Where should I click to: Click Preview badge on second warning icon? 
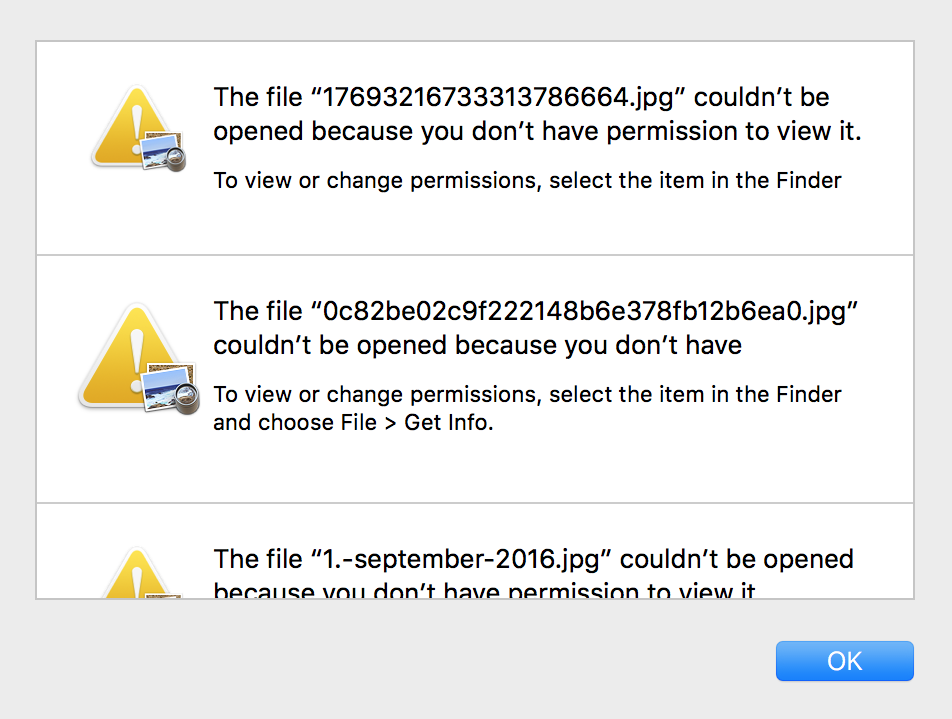click(169, 389)
